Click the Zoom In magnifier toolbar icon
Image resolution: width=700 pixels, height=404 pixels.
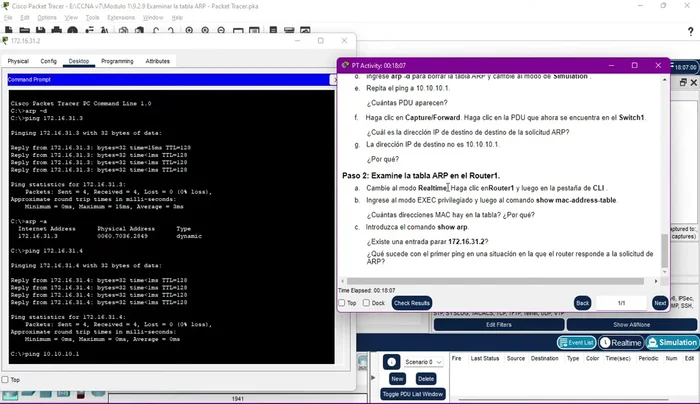[189, 30]
